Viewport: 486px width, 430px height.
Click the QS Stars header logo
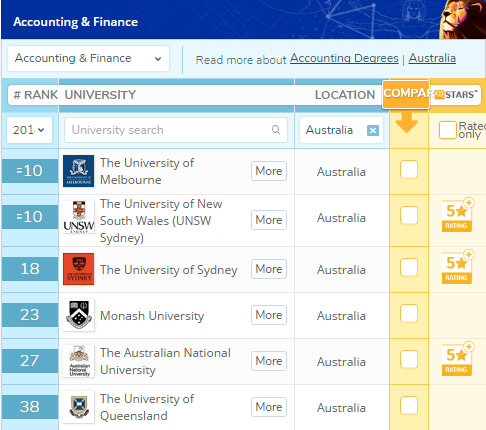pos(456,94)
